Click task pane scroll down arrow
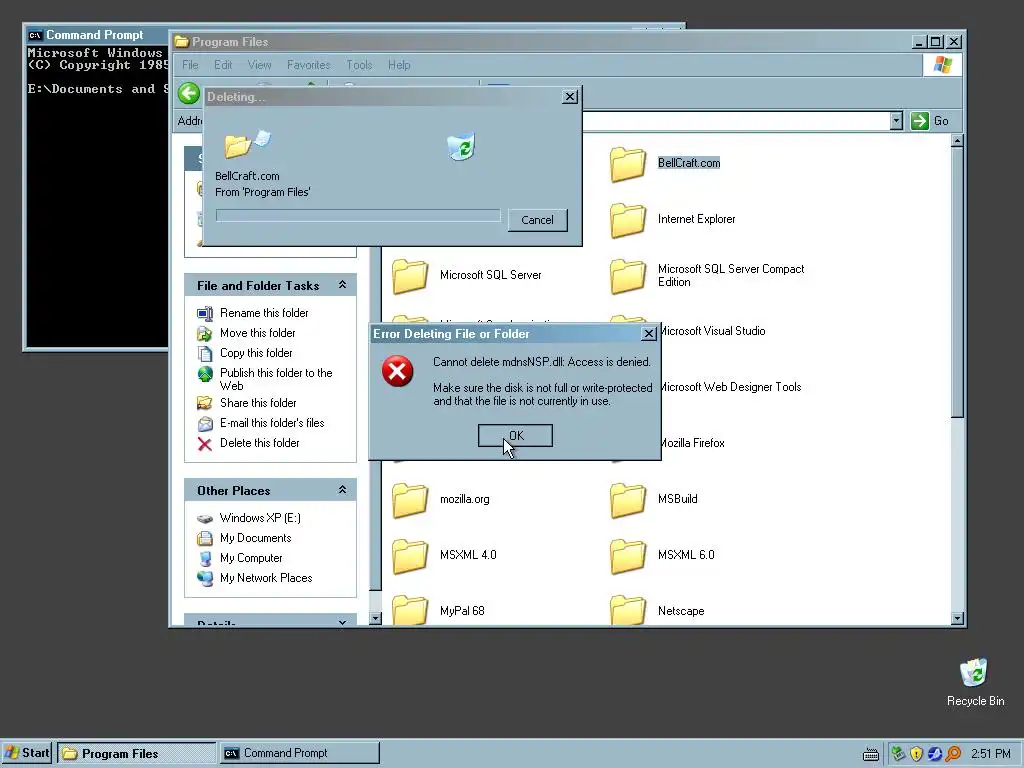This screenshot has height=768, width=1024. (x=375, y=618)
